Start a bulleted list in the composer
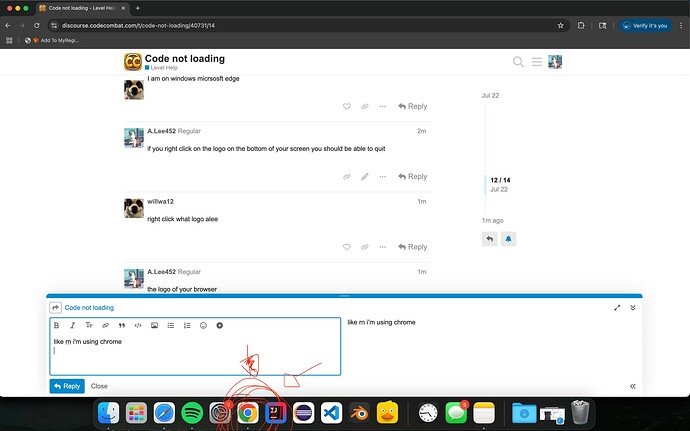690x431 pixels. coord(171,325)
